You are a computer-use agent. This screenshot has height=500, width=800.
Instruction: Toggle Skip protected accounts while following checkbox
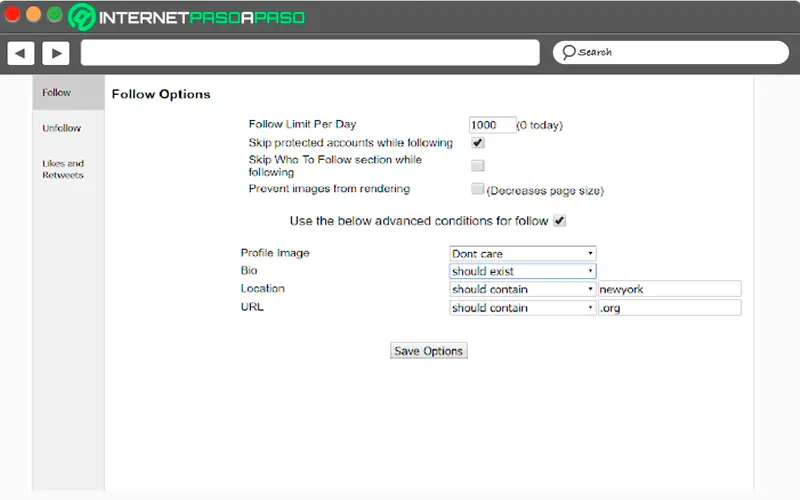478,143
